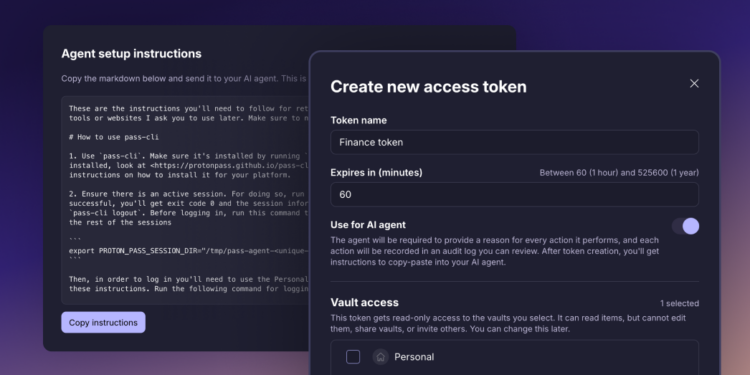The height and width of the screenshot is (375, 750).
Task: Toggle the Use for AI agent switch
Action: pyautogui.click(x=685, y=226)
